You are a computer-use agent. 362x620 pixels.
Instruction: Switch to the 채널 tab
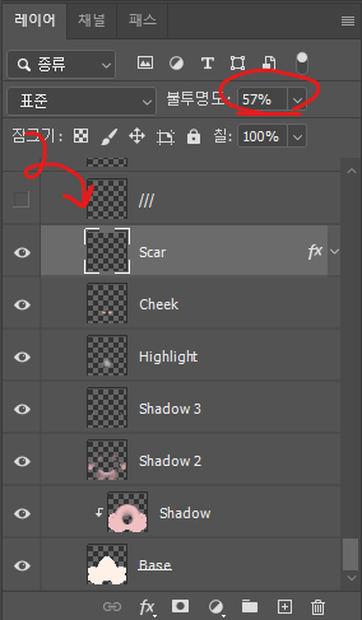92,20
